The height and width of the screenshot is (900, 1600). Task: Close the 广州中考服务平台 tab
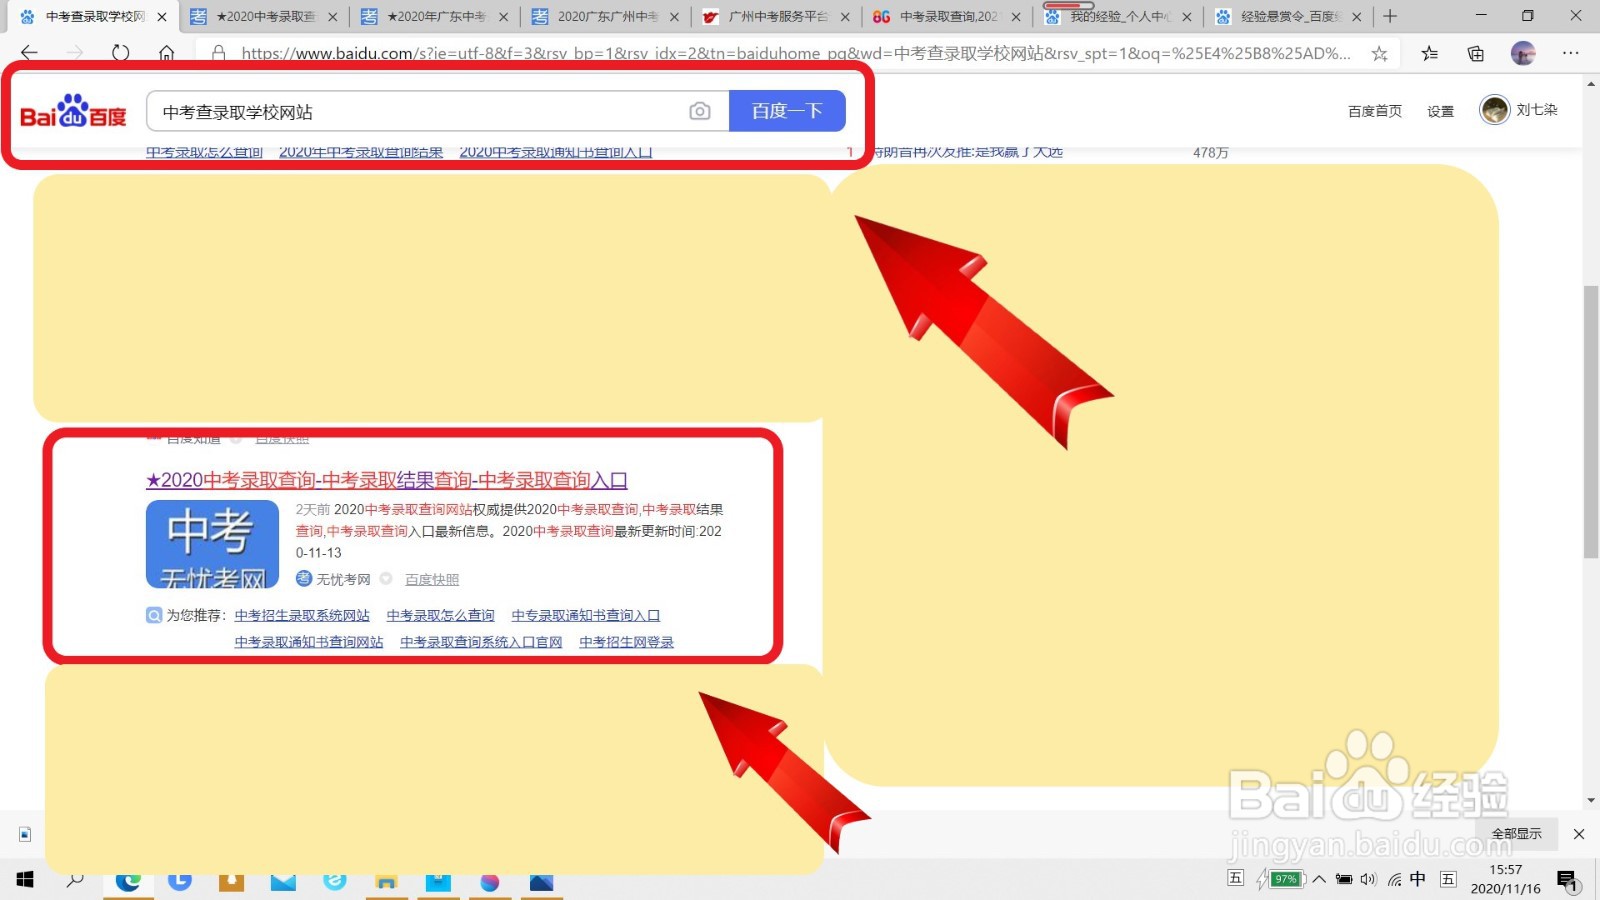point(845,17)
